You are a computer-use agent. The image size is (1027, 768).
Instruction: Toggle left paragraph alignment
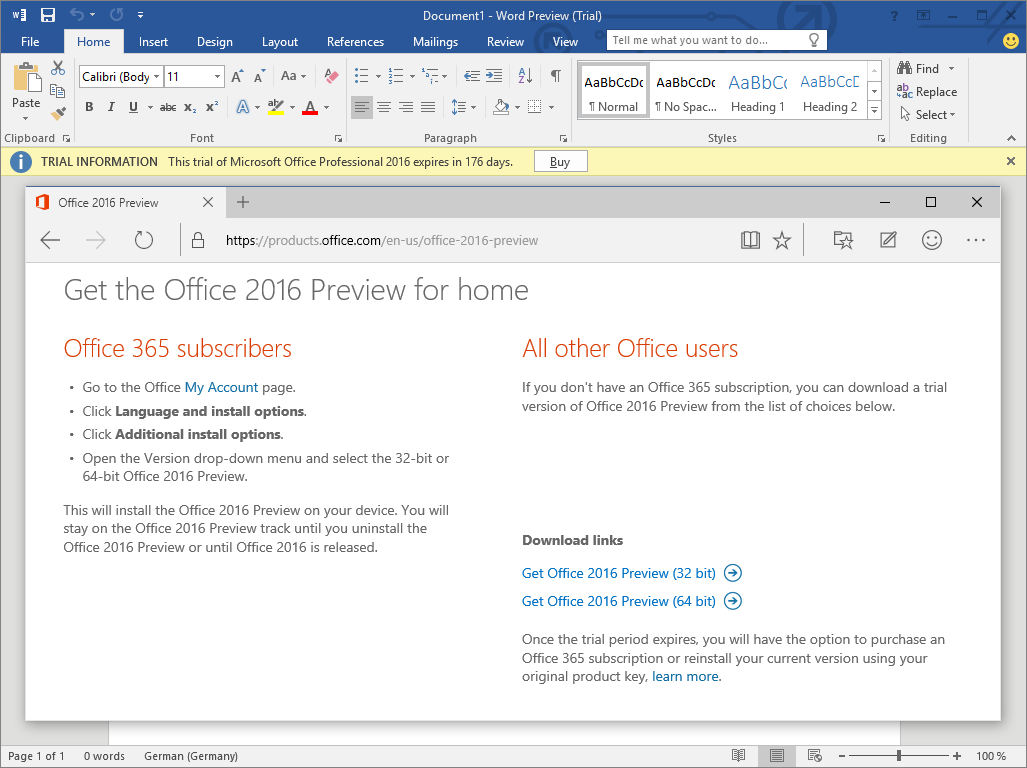[362, 107]
